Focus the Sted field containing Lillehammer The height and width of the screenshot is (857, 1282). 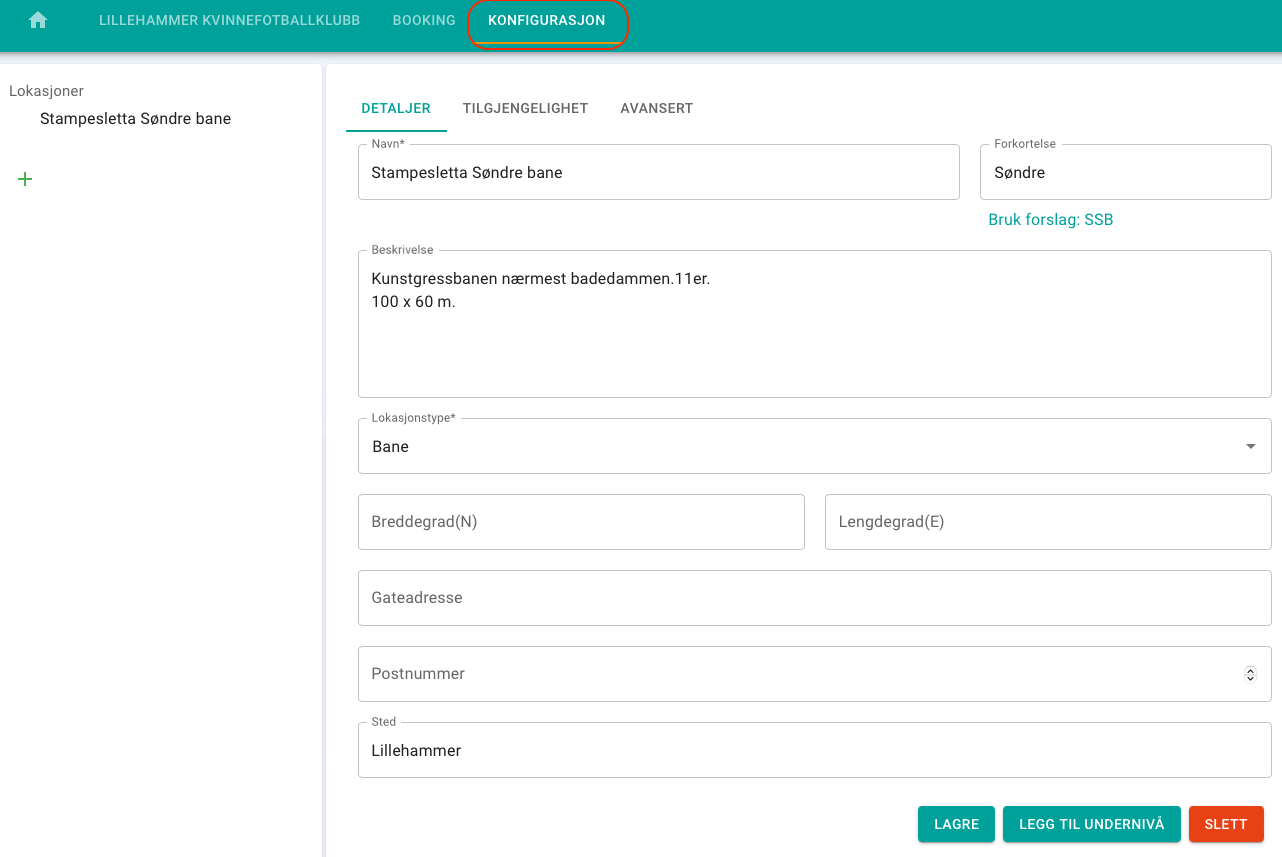point(815,750)
